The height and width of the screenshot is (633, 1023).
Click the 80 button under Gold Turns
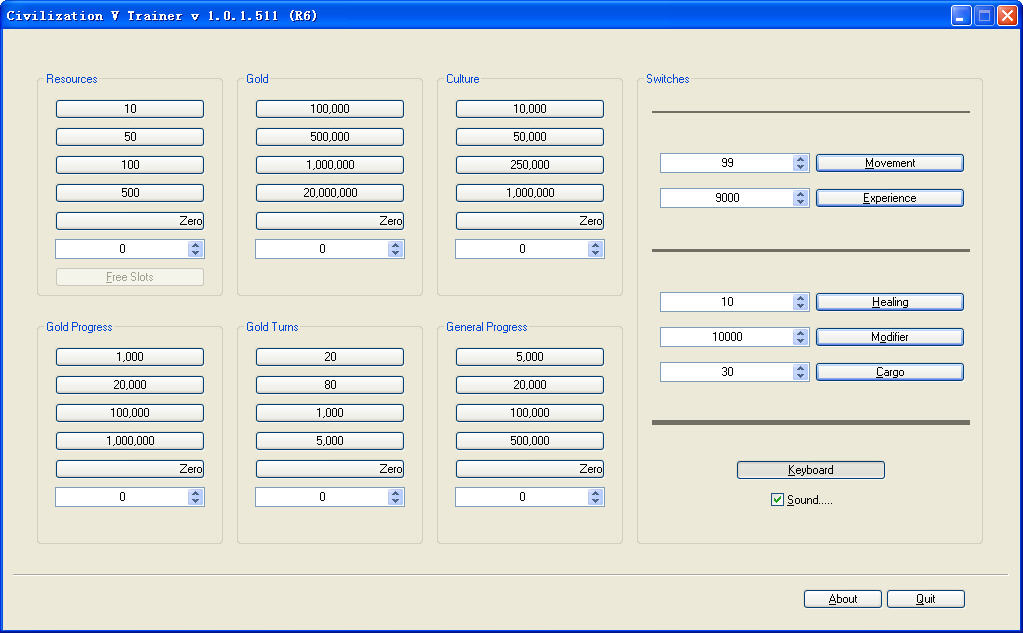[x=330, y=385]
